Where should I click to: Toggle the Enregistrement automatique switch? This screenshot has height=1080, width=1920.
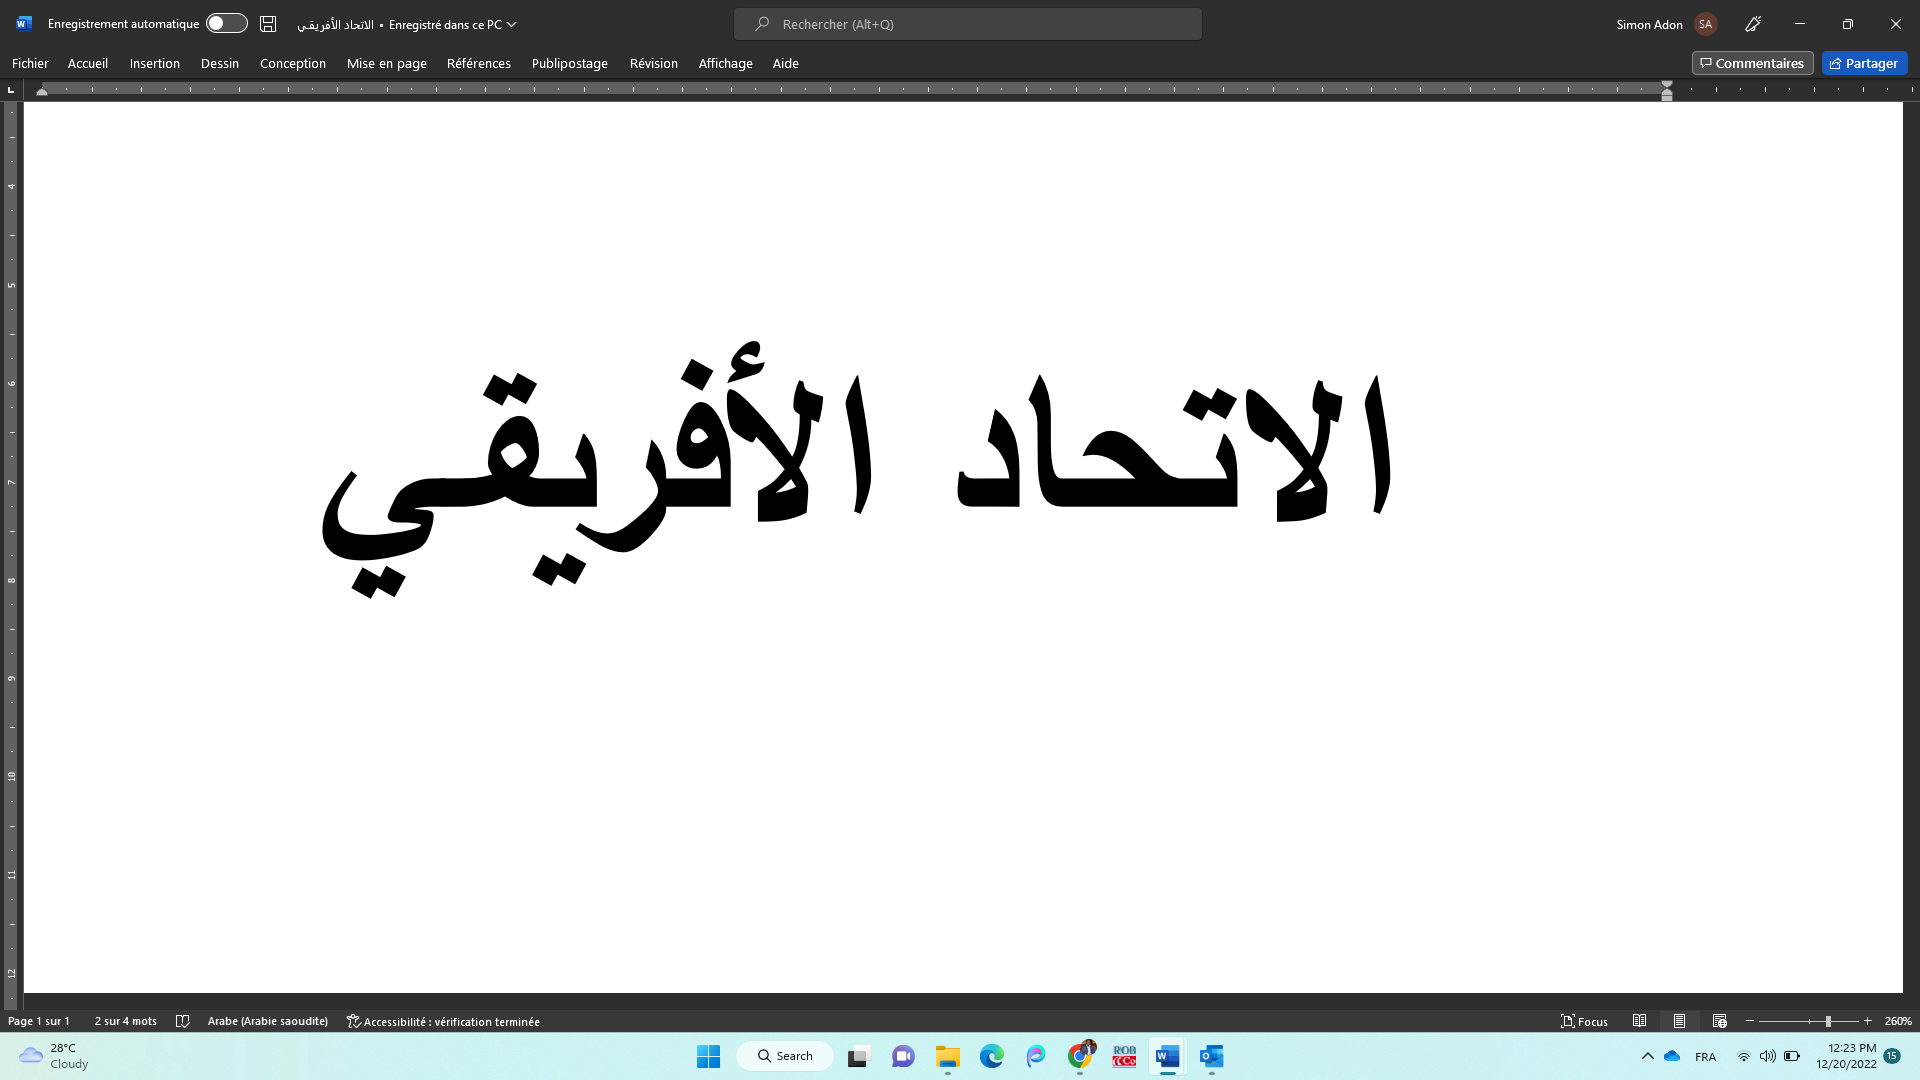[227, 24]
